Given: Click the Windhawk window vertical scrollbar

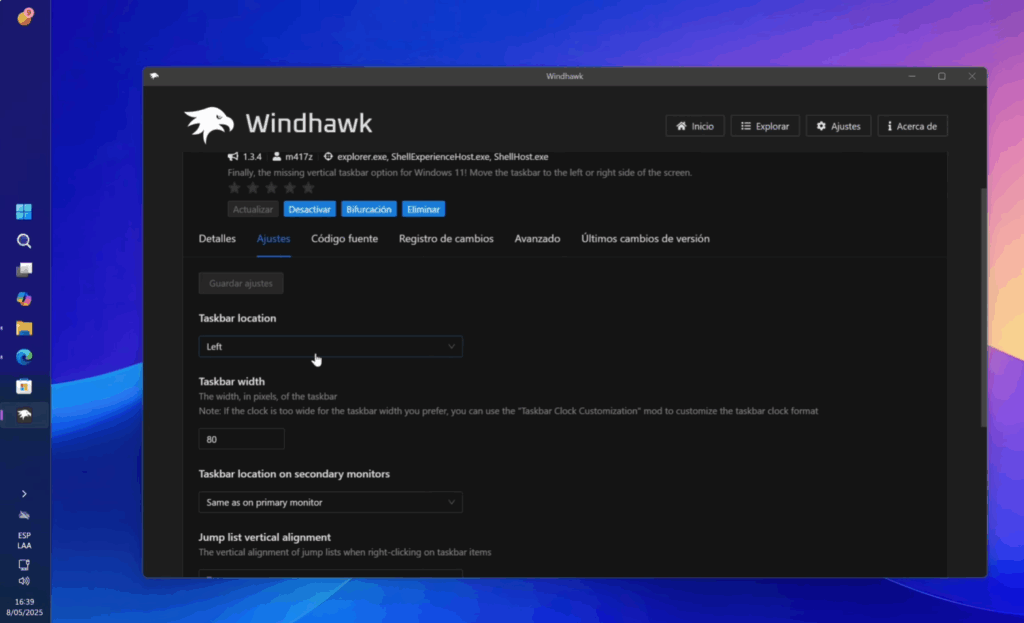Looking at the screenshot, I should point(984,307).
